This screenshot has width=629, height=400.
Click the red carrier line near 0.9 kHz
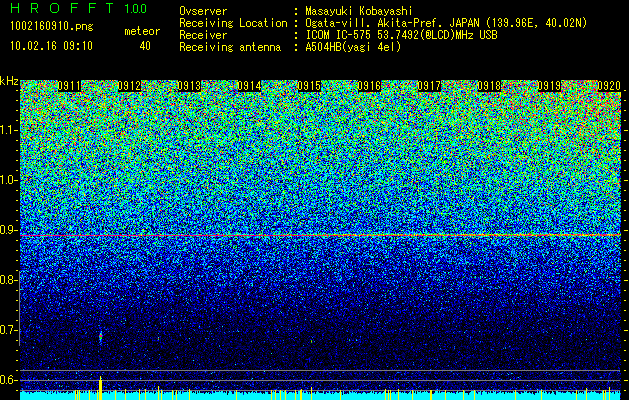(x=320, y=235)
